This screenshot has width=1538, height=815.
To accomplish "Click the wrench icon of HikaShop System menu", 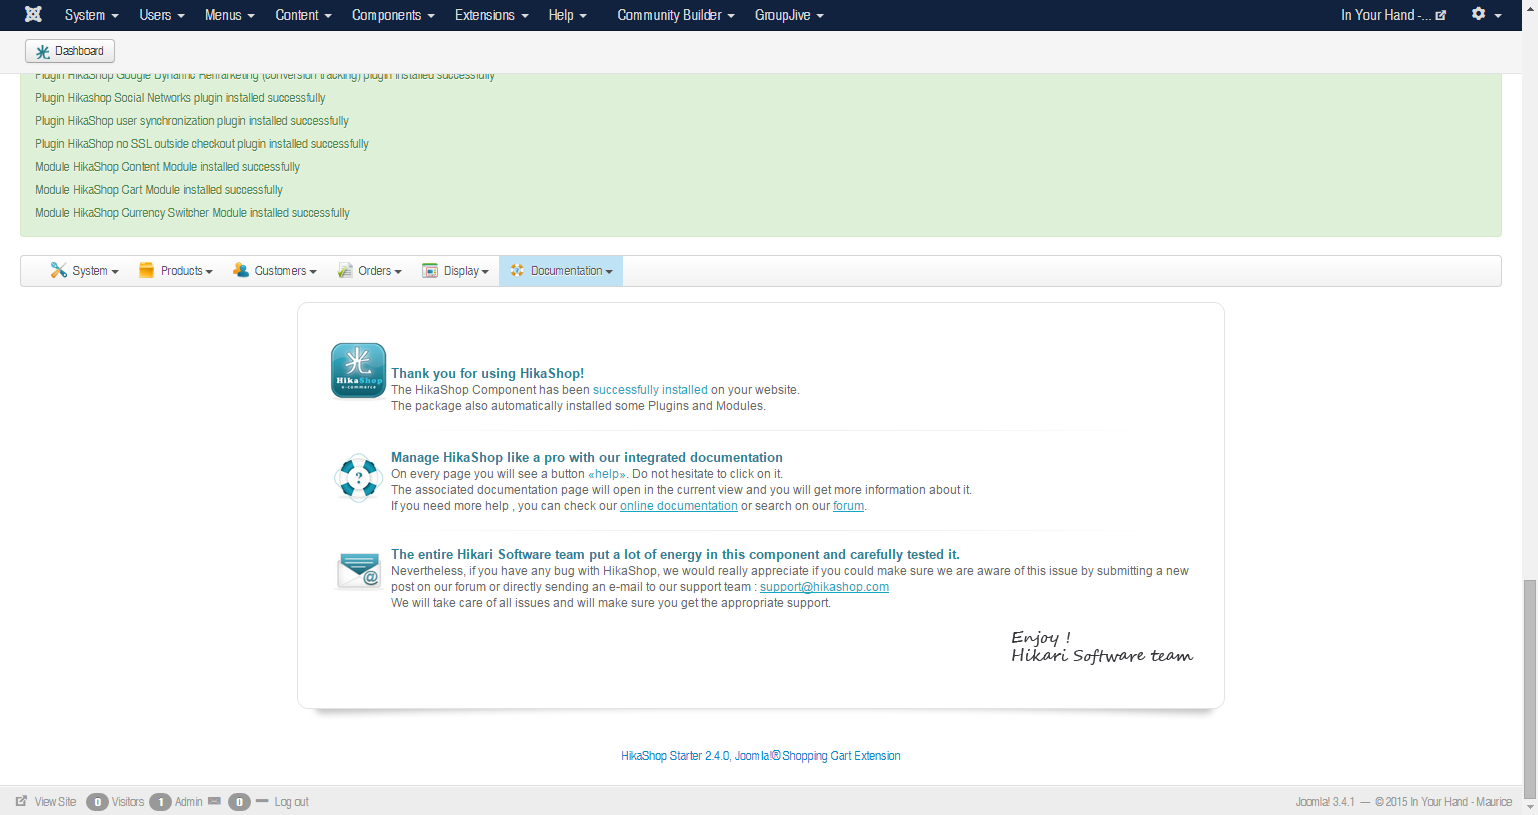I will [x=59, y=270].
